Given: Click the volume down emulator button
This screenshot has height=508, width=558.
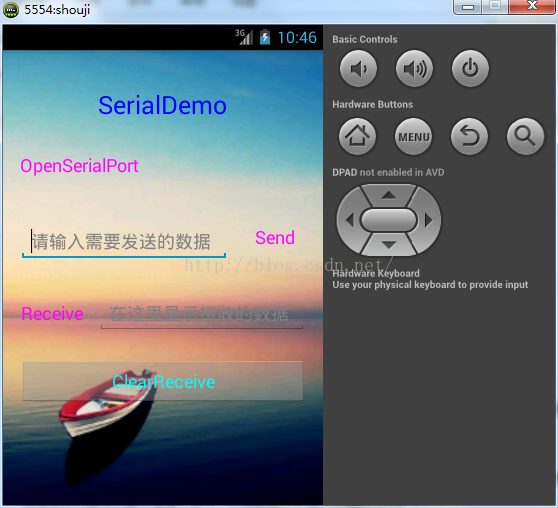Looking at the screenshot, I should pyautogui.click(x=358, y=68).
